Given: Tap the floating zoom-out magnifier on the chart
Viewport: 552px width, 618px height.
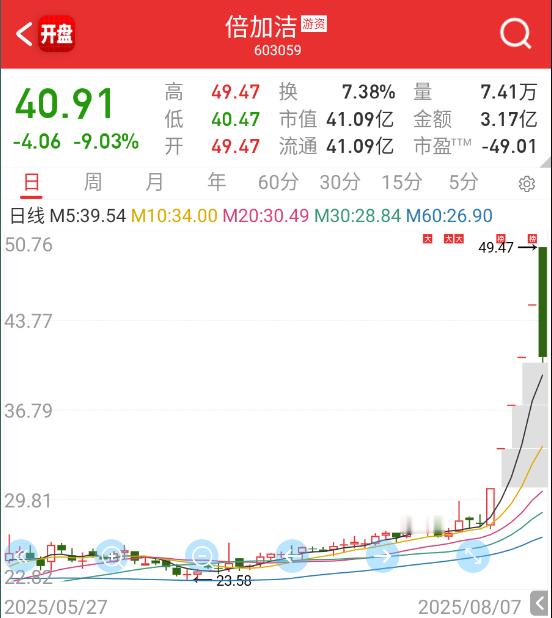Looking at the screenshot, I should tap(202, 556).
